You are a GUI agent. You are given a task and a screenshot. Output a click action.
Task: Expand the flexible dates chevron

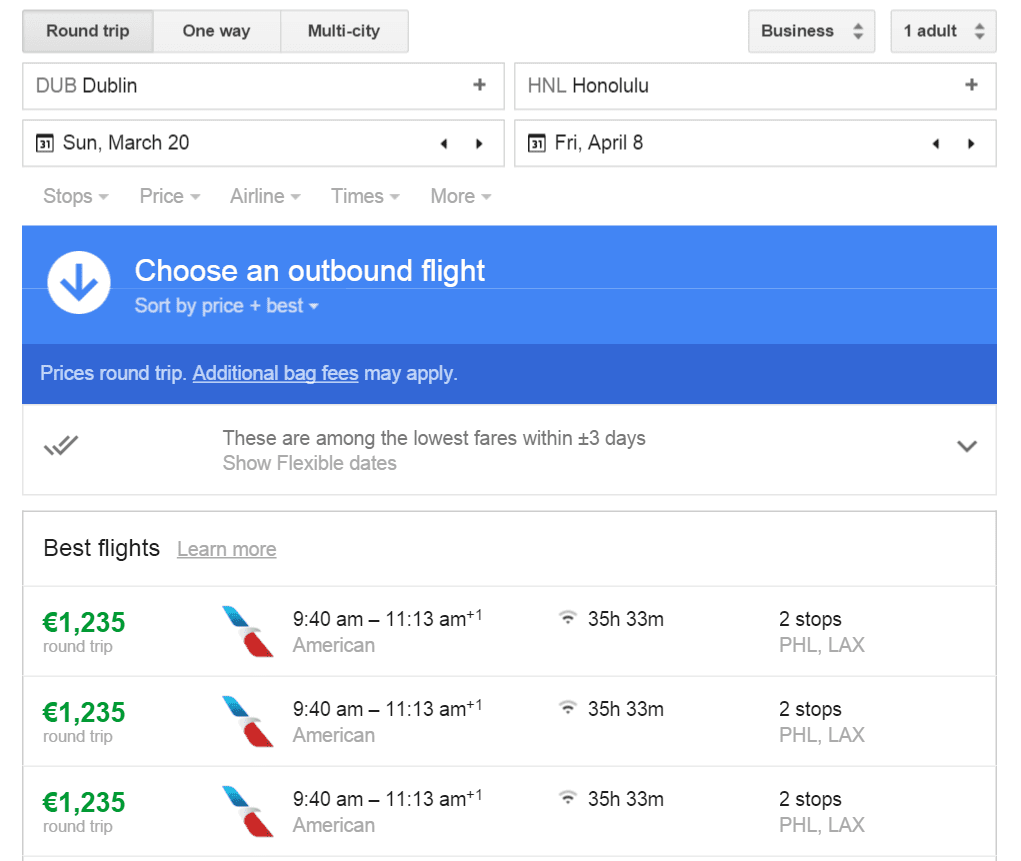tap(967, 446)
